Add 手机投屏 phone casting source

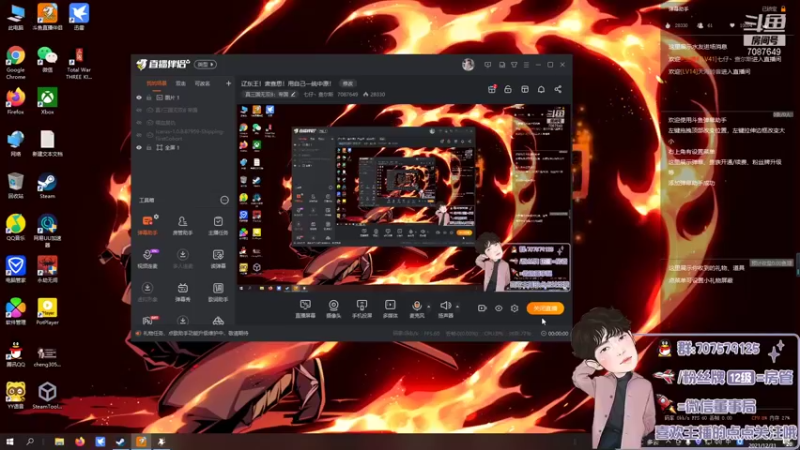point(362,309)
